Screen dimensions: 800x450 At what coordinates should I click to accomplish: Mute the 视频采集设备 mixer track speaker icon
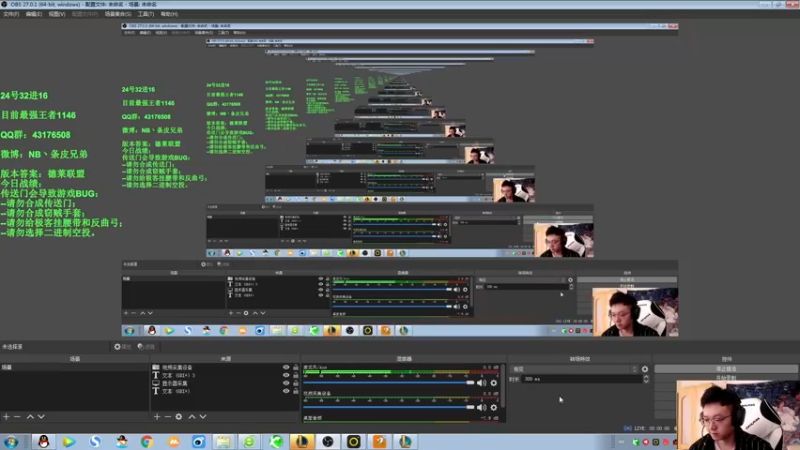coord(481,407)
